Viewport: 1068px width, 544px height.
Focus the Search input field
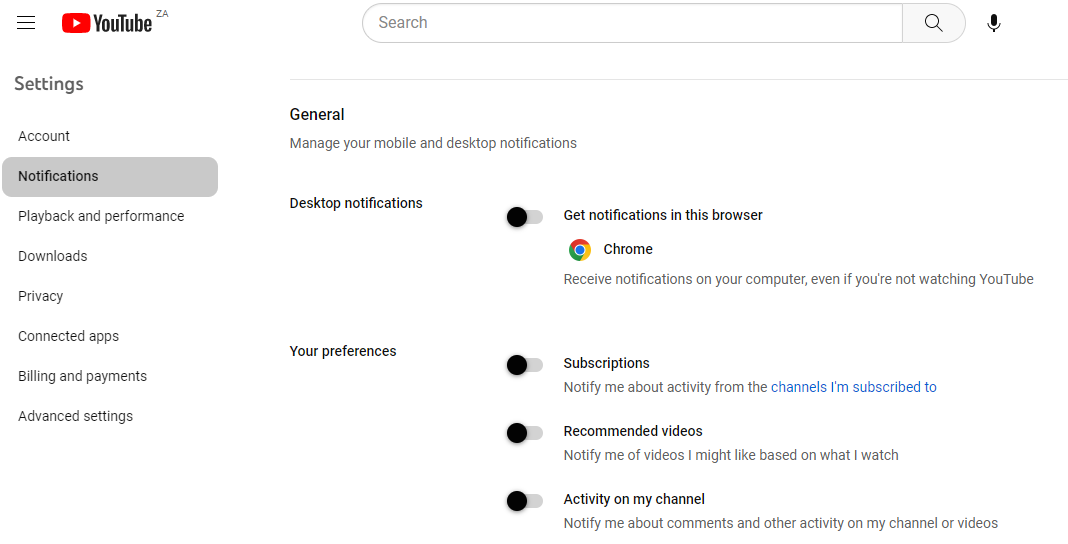click(632, 23)
